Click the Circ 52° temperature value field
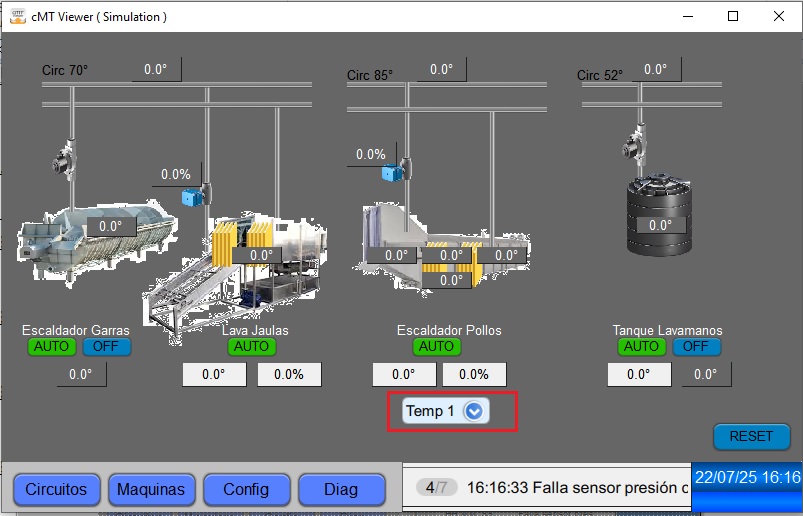Viewport: 803px width, 516px height. coord(656,69)
